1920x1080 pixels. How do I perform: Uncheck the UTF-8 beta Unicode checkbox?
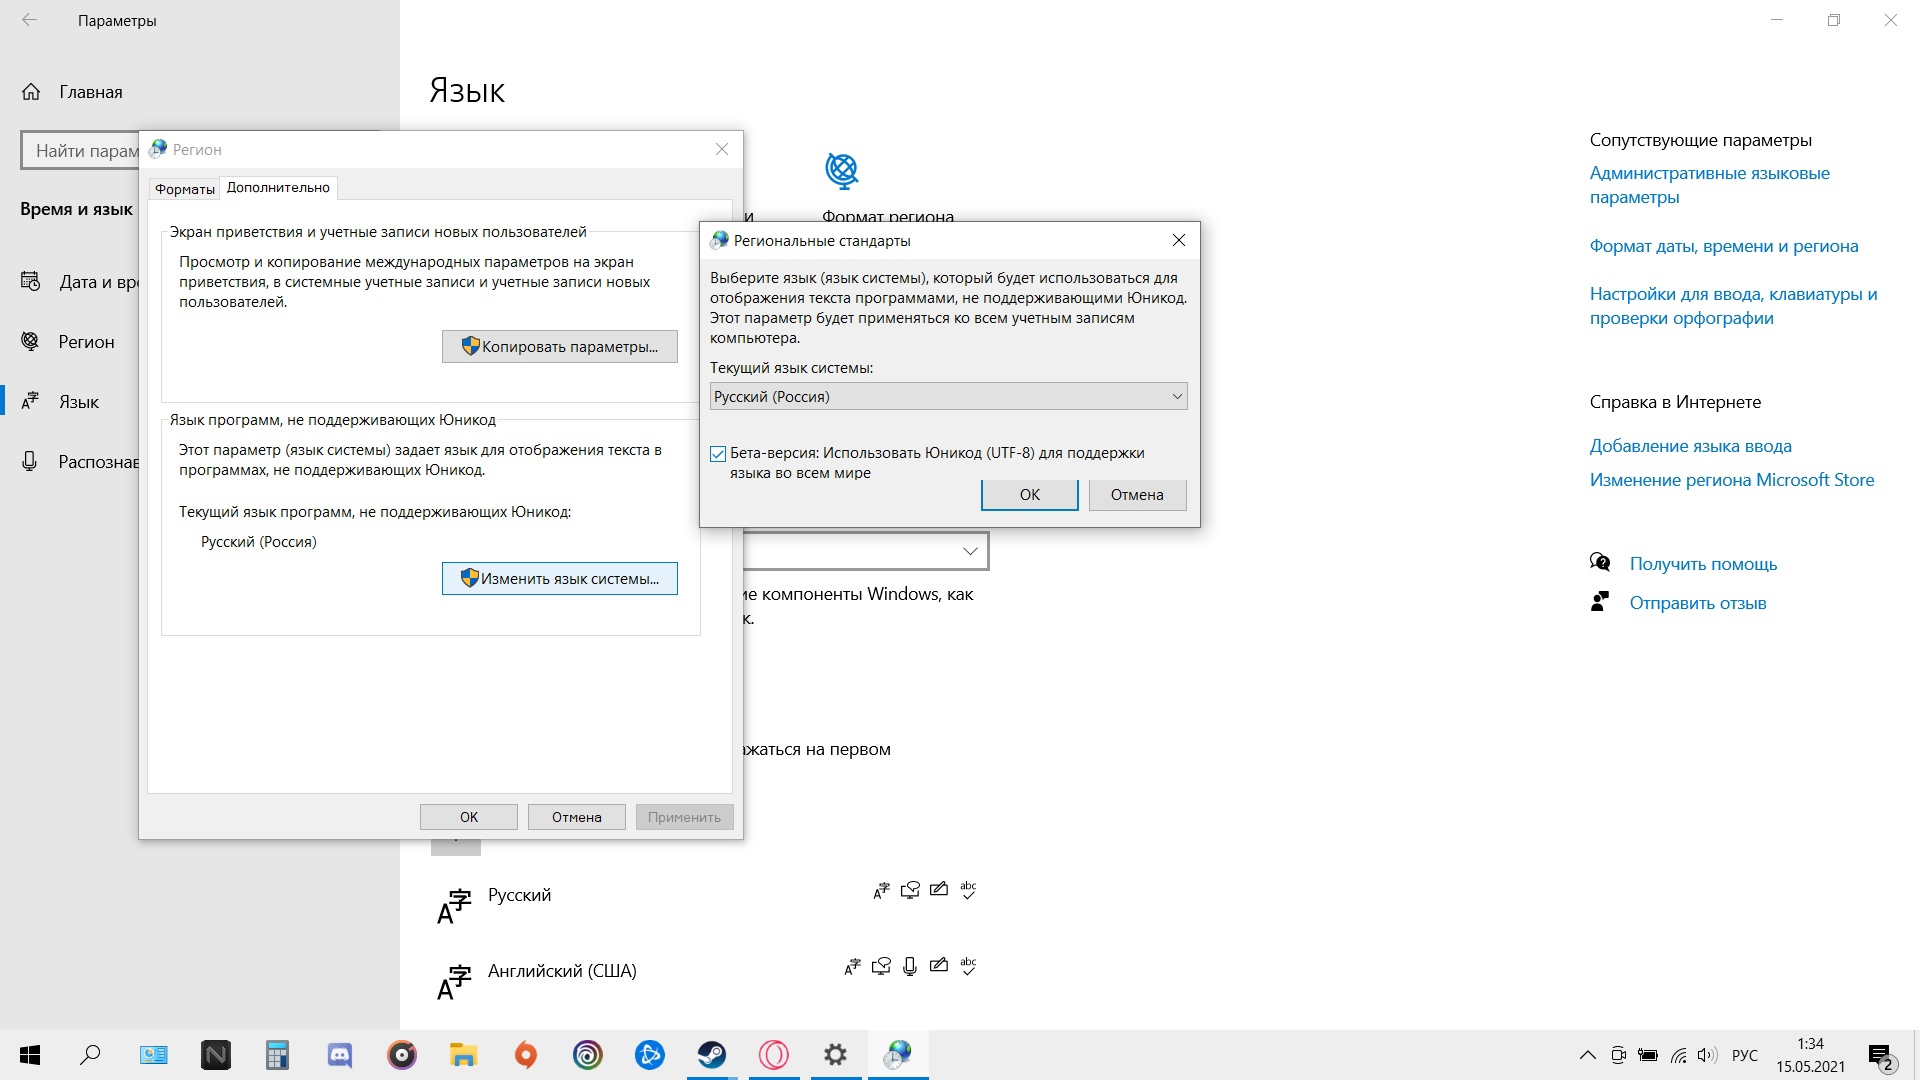pyautogui.click(x=718, y=454)
